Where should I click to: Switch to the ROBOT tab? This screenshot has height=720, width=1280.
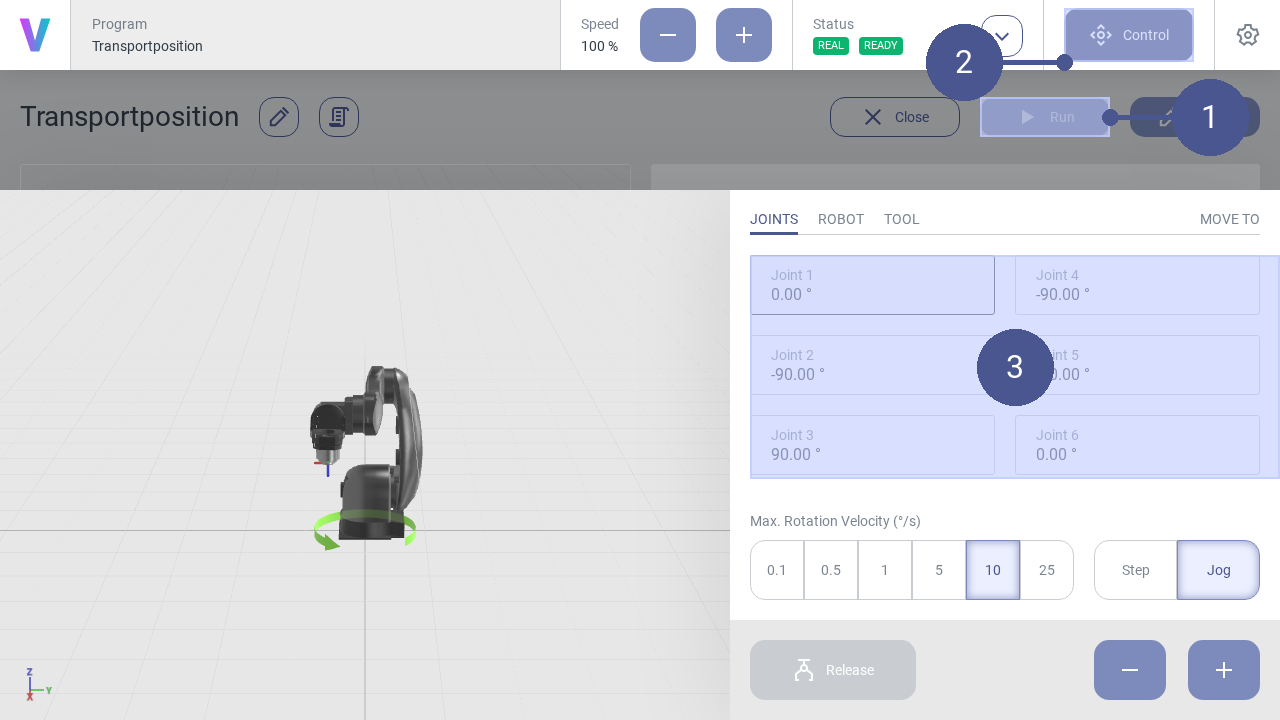[x=841, y=219]
